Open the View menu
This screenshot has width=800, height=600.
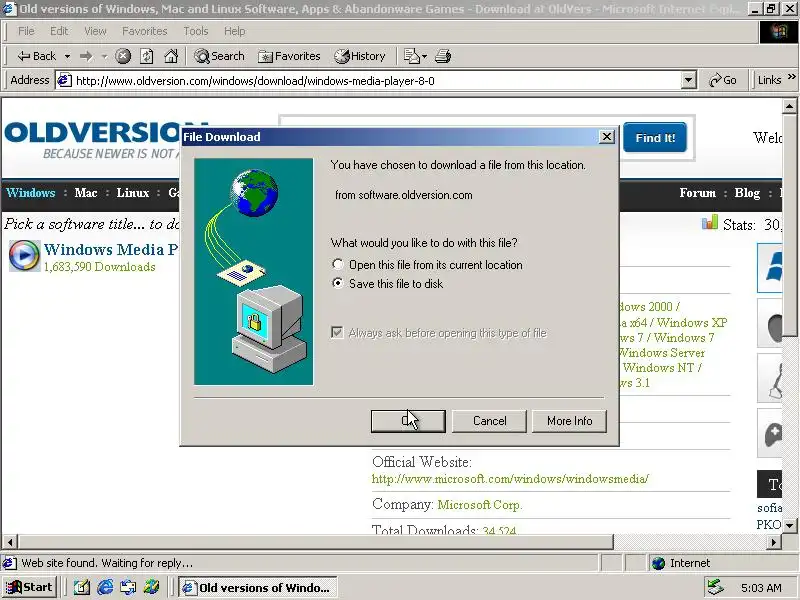point(95,31)
